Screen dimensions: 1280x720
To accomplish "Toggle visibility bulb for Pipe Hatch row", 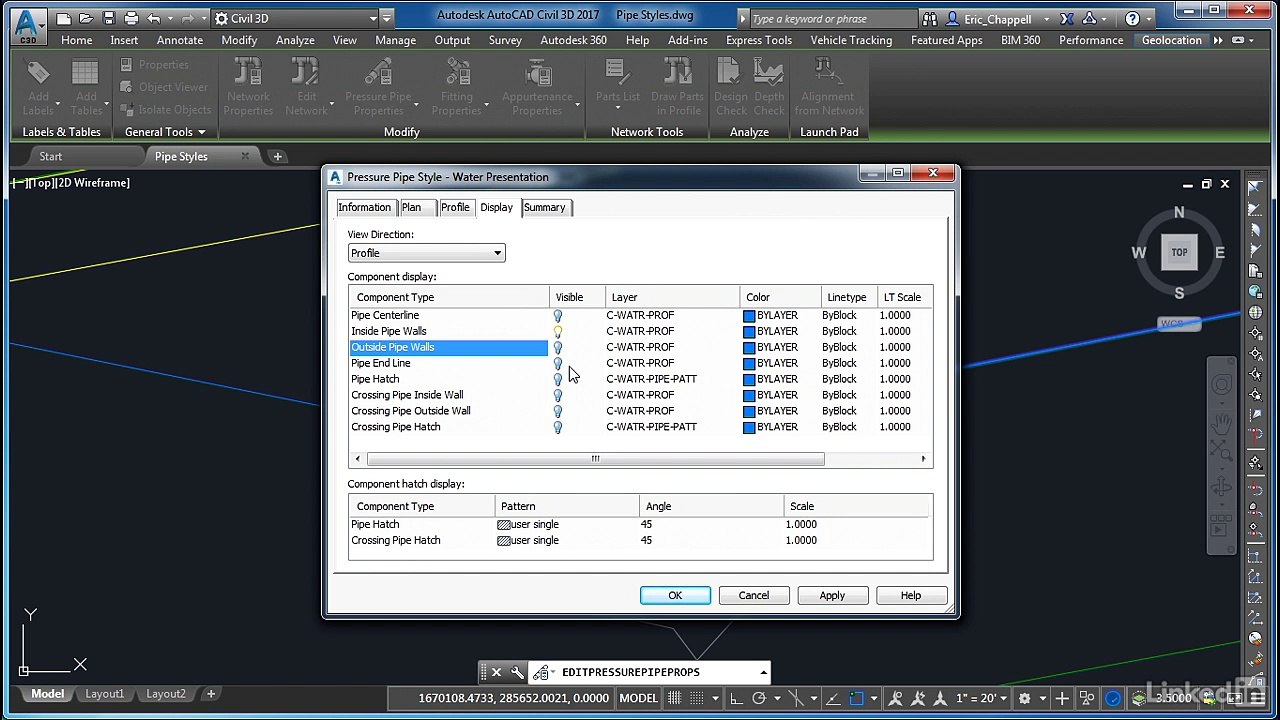I will [x=558, y=379].
